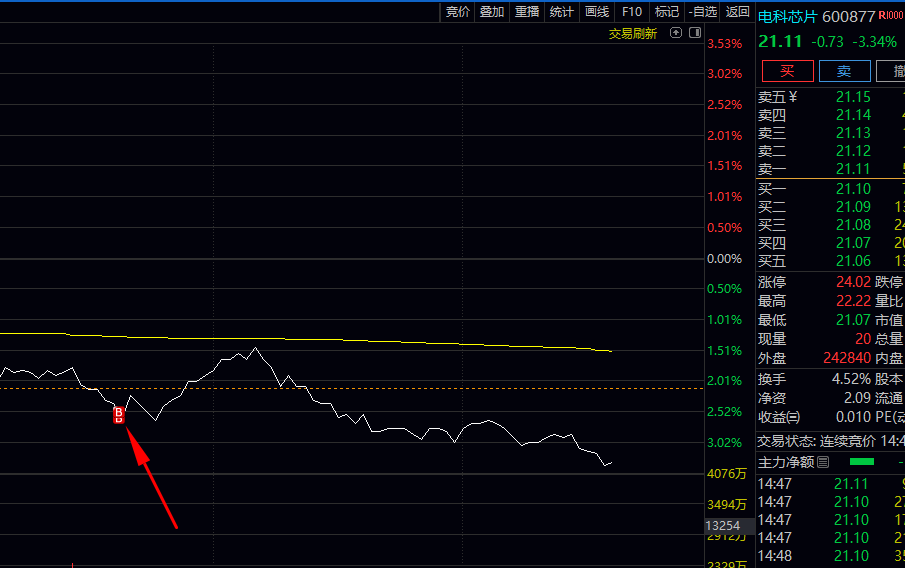Select 卖二 price 21.12
905x568 pixels.
coord(853,151)
